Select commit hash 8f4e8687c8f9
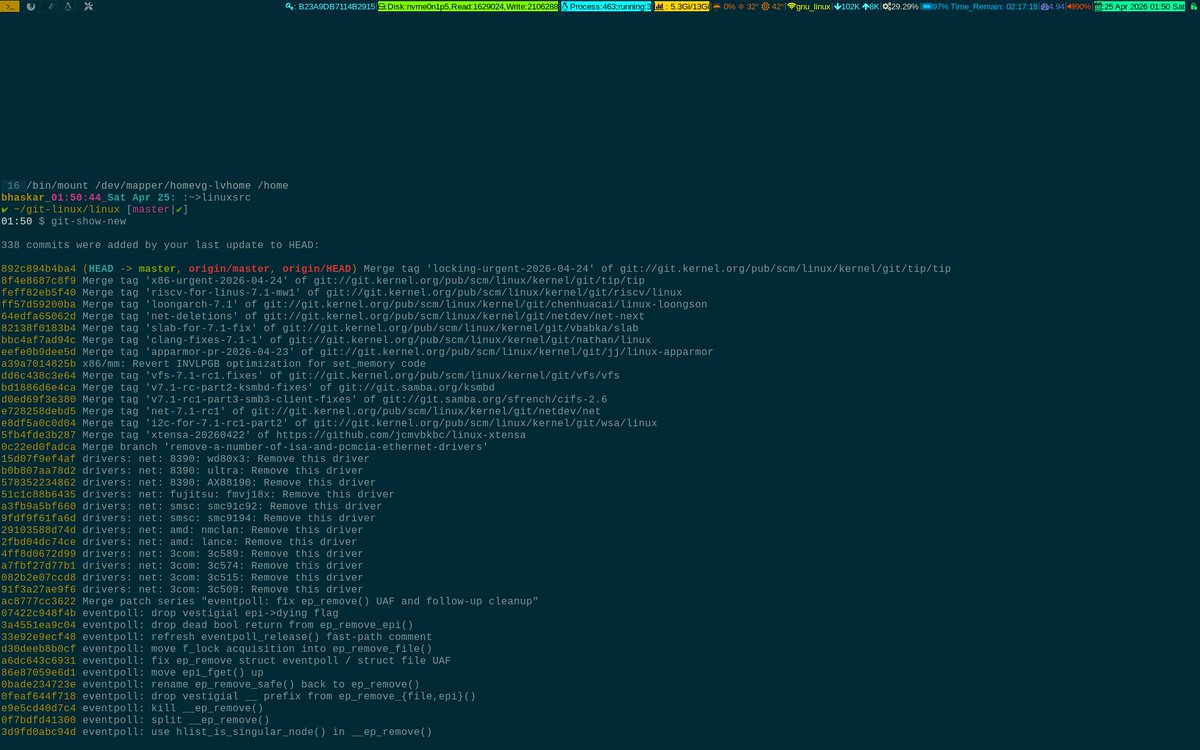 38,281
